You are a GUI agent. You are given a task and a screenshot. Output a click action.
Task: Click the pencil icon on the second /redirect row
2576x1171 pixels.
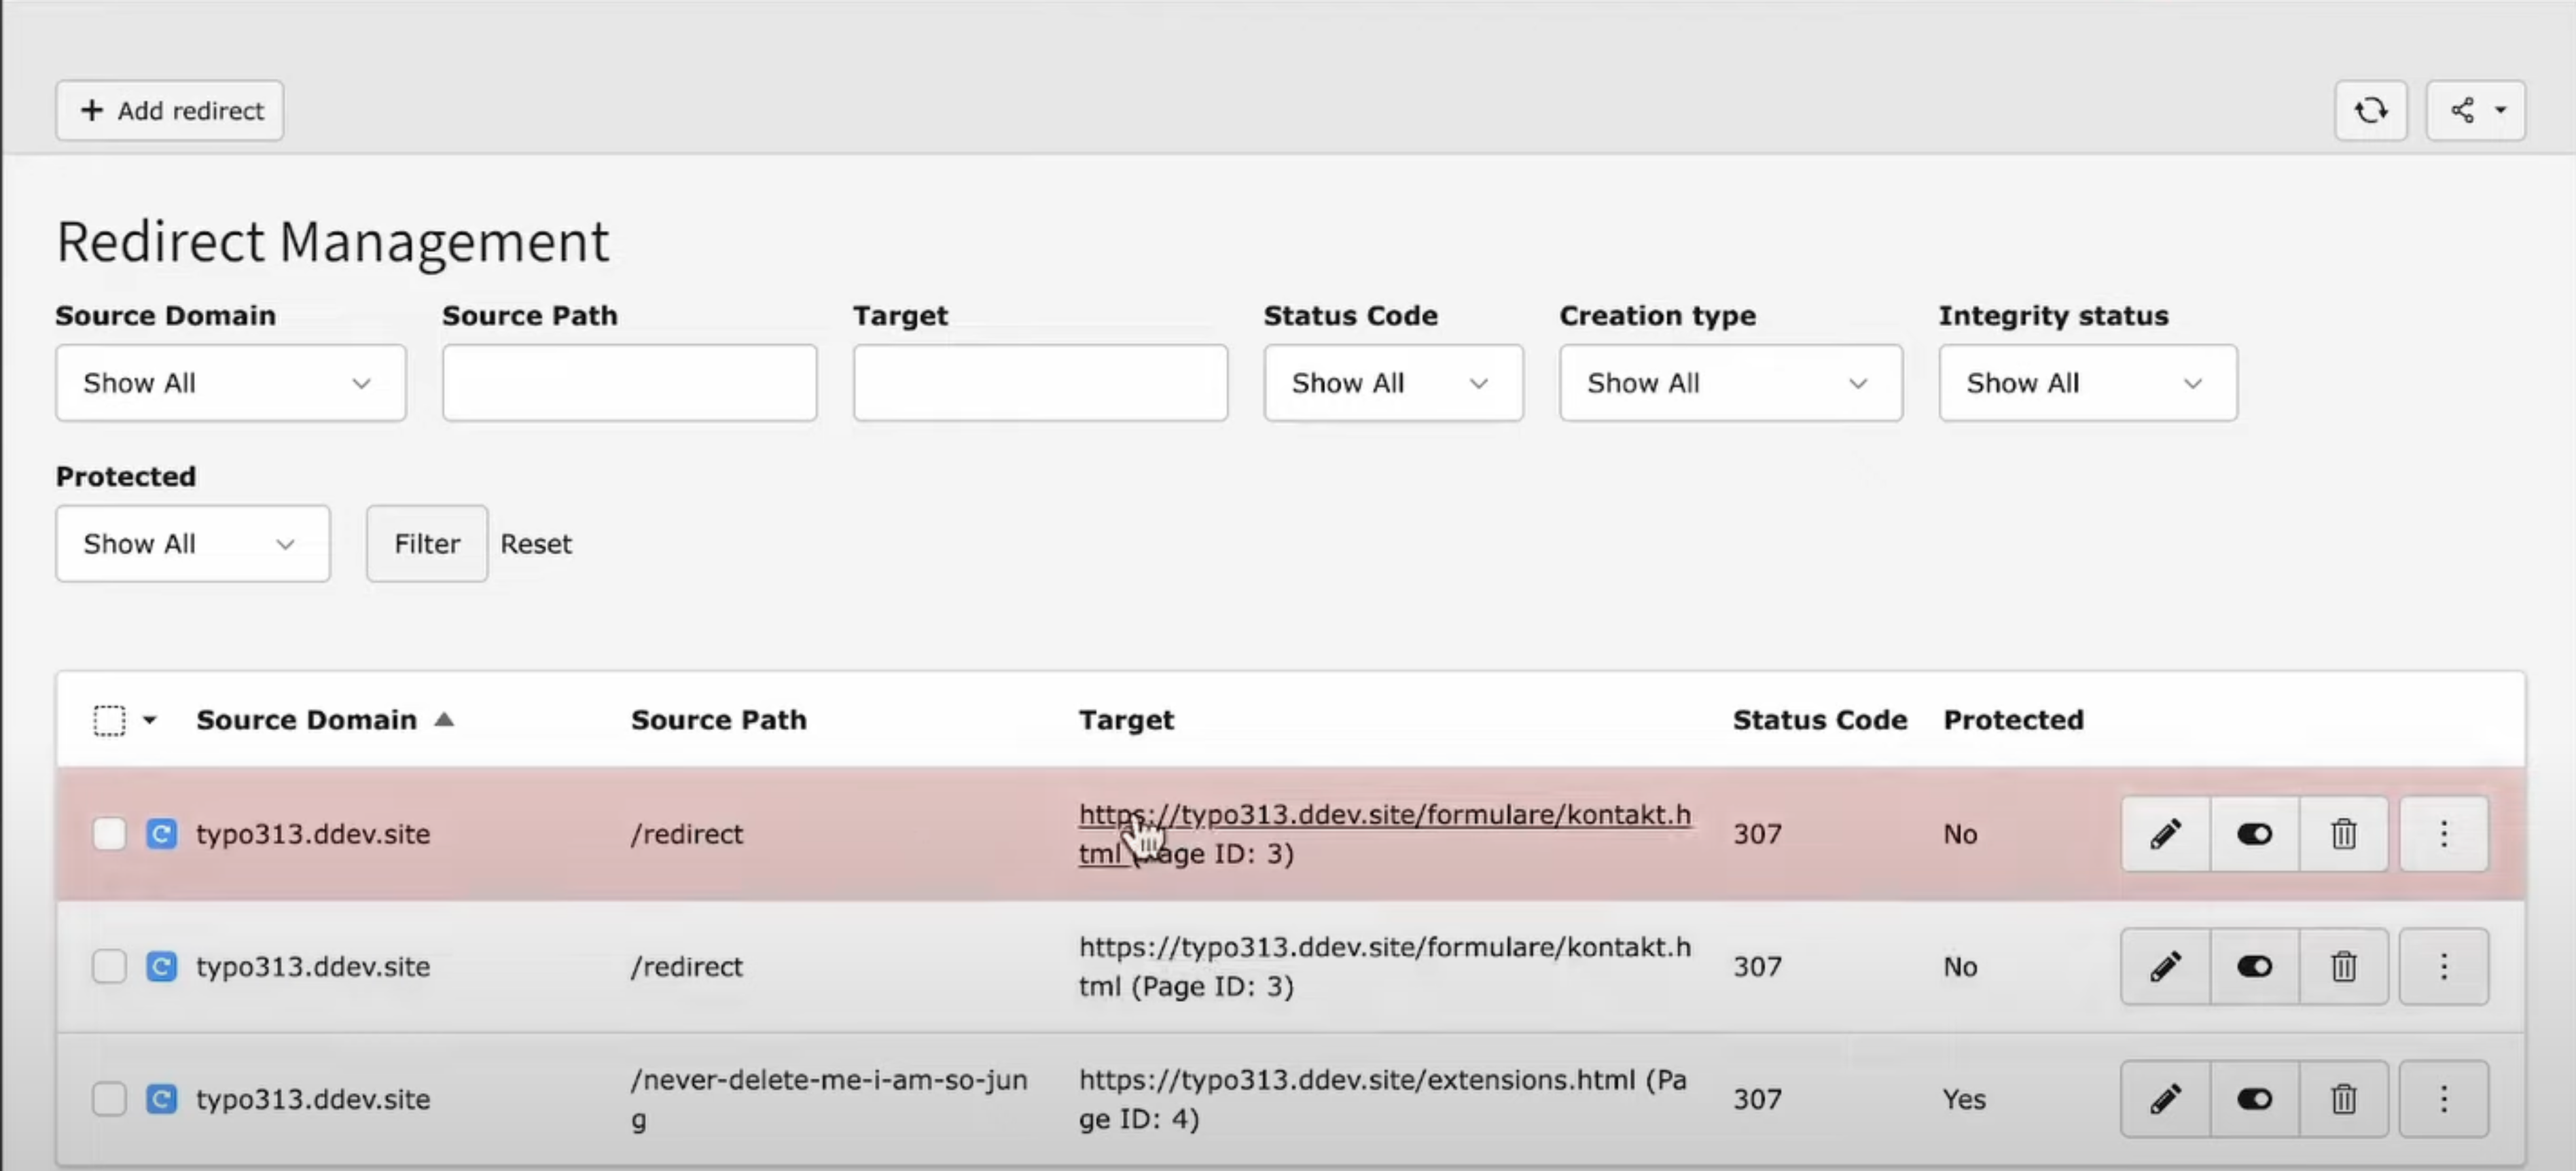click(x=2165, y=966)
